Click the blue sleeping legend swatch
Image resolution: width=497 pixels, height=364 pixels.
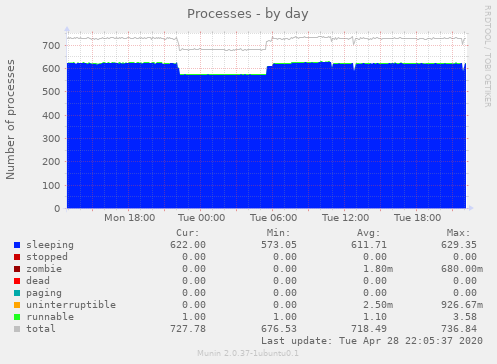coord(17,245)
